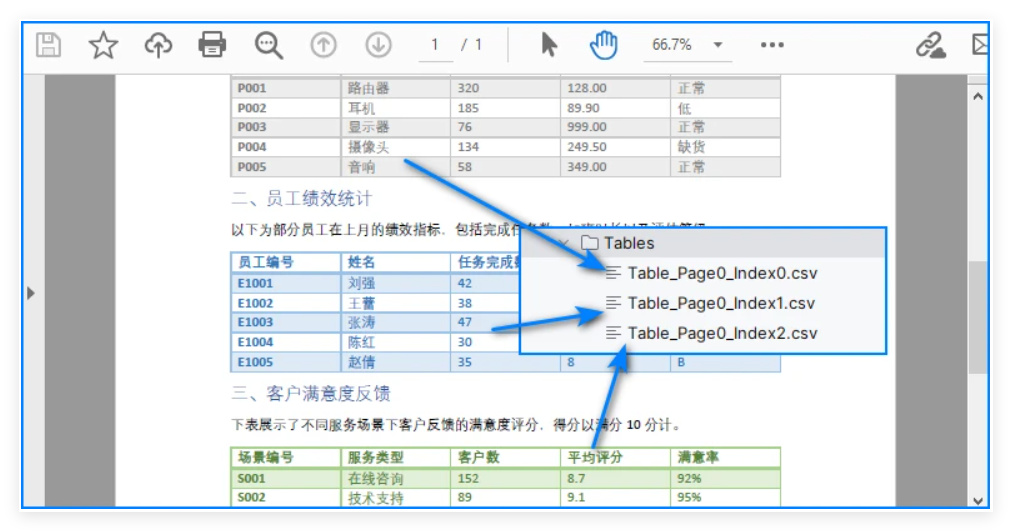
Task: Go to next page with down arrow
Action: (377, 45)
